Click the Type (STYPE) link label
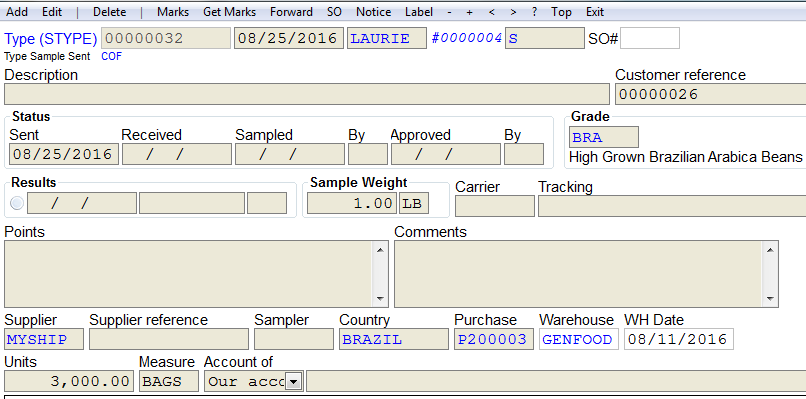 (x=50, y=39)
